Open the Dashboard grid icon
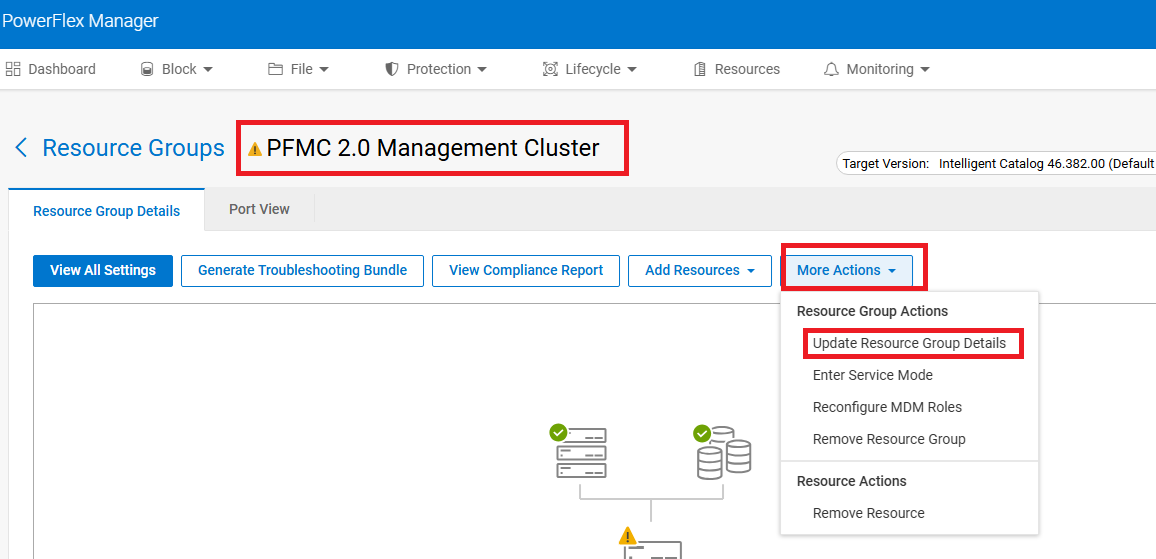This screenshot has height=559, width=1156. point(14,69)
